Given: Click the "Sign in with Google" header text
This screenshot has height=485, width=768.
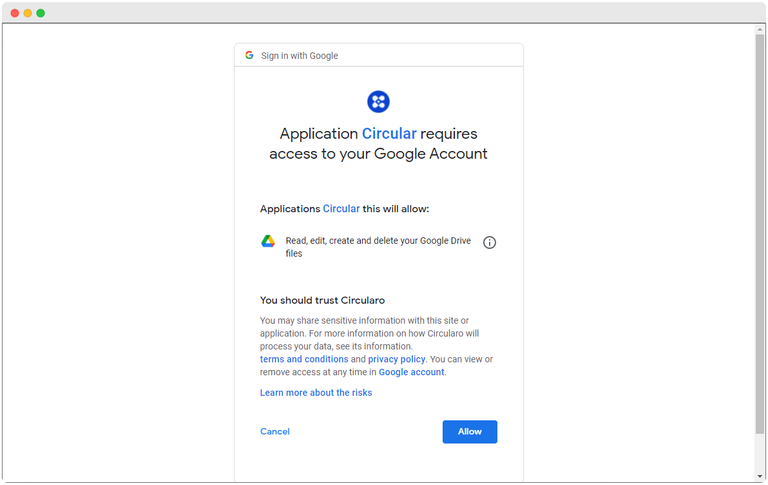Looking at the screenshot, I should click(299, 56).
